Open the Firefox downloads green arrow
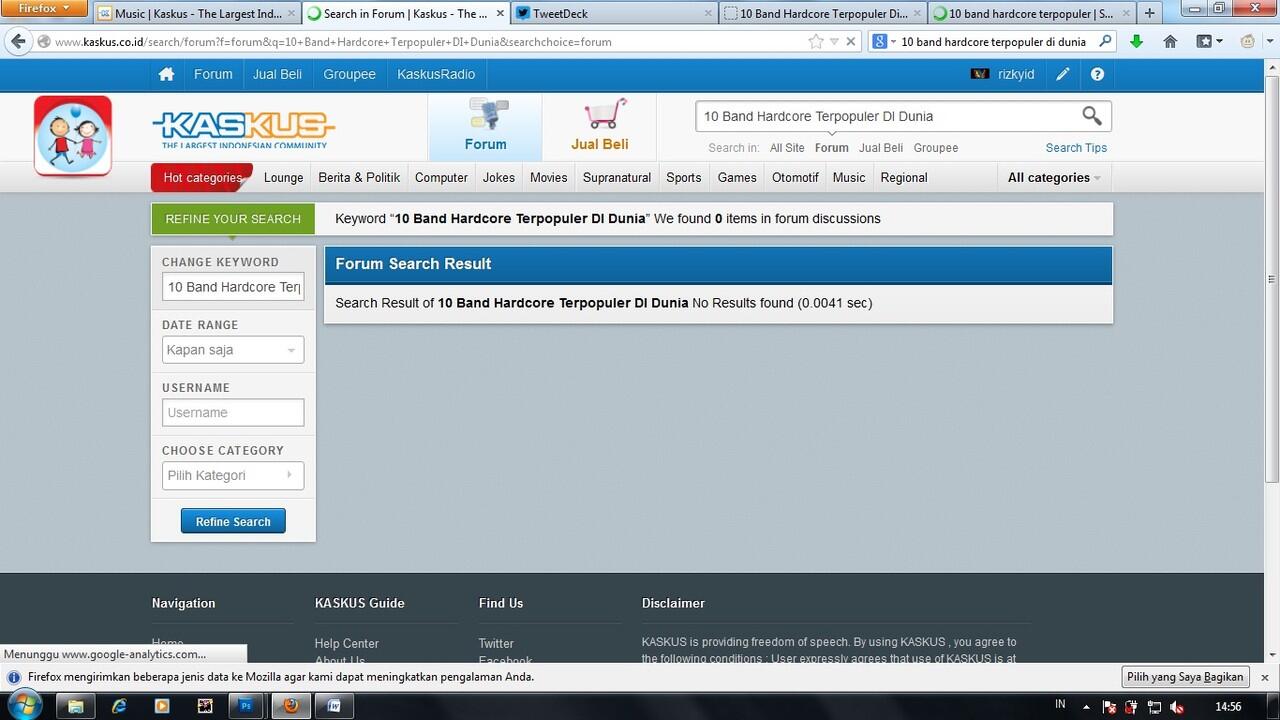This screenshot has width=1280, height=720. 1136,41
